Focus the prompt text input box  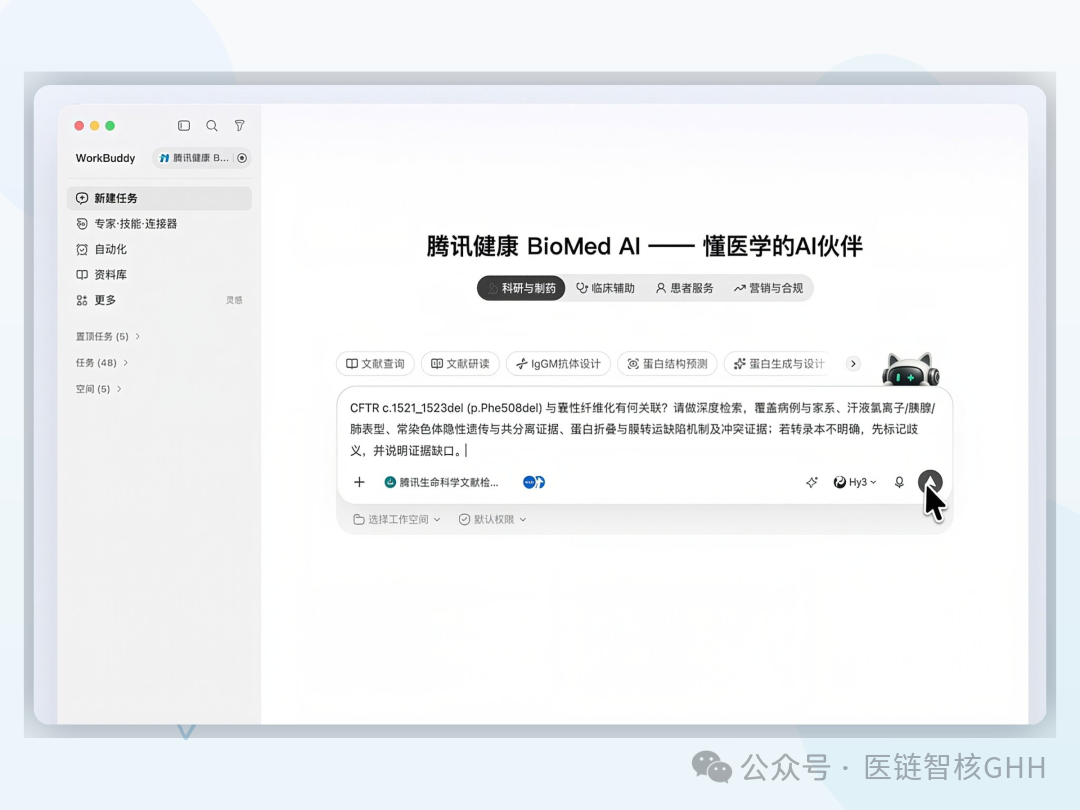coord(644,429)
